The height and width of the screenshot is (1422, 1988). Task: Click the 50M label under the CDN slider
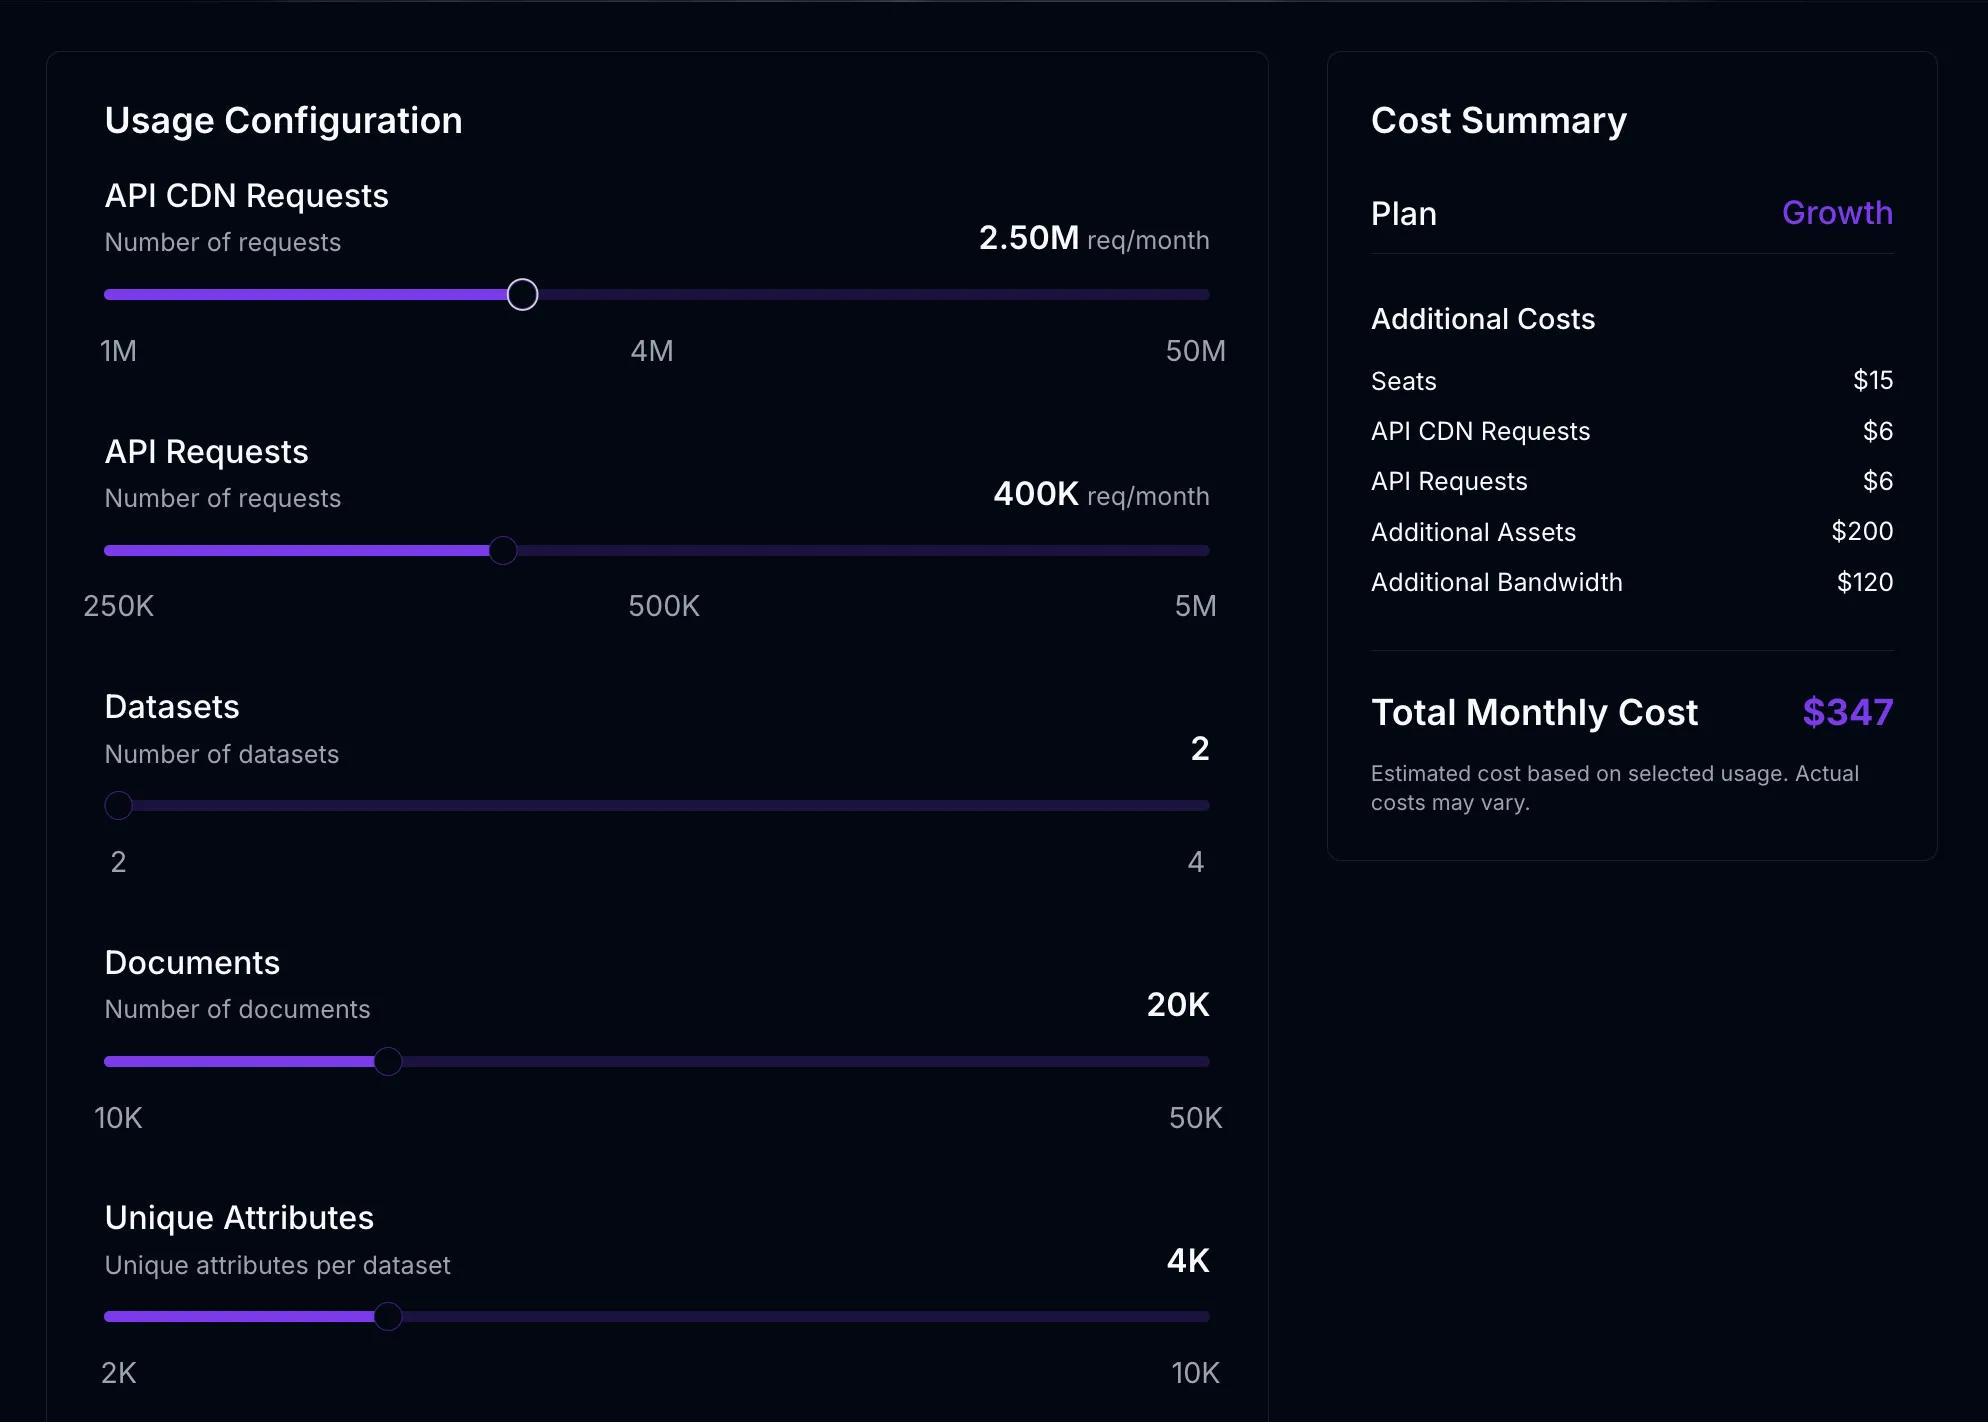[1195, 351]
